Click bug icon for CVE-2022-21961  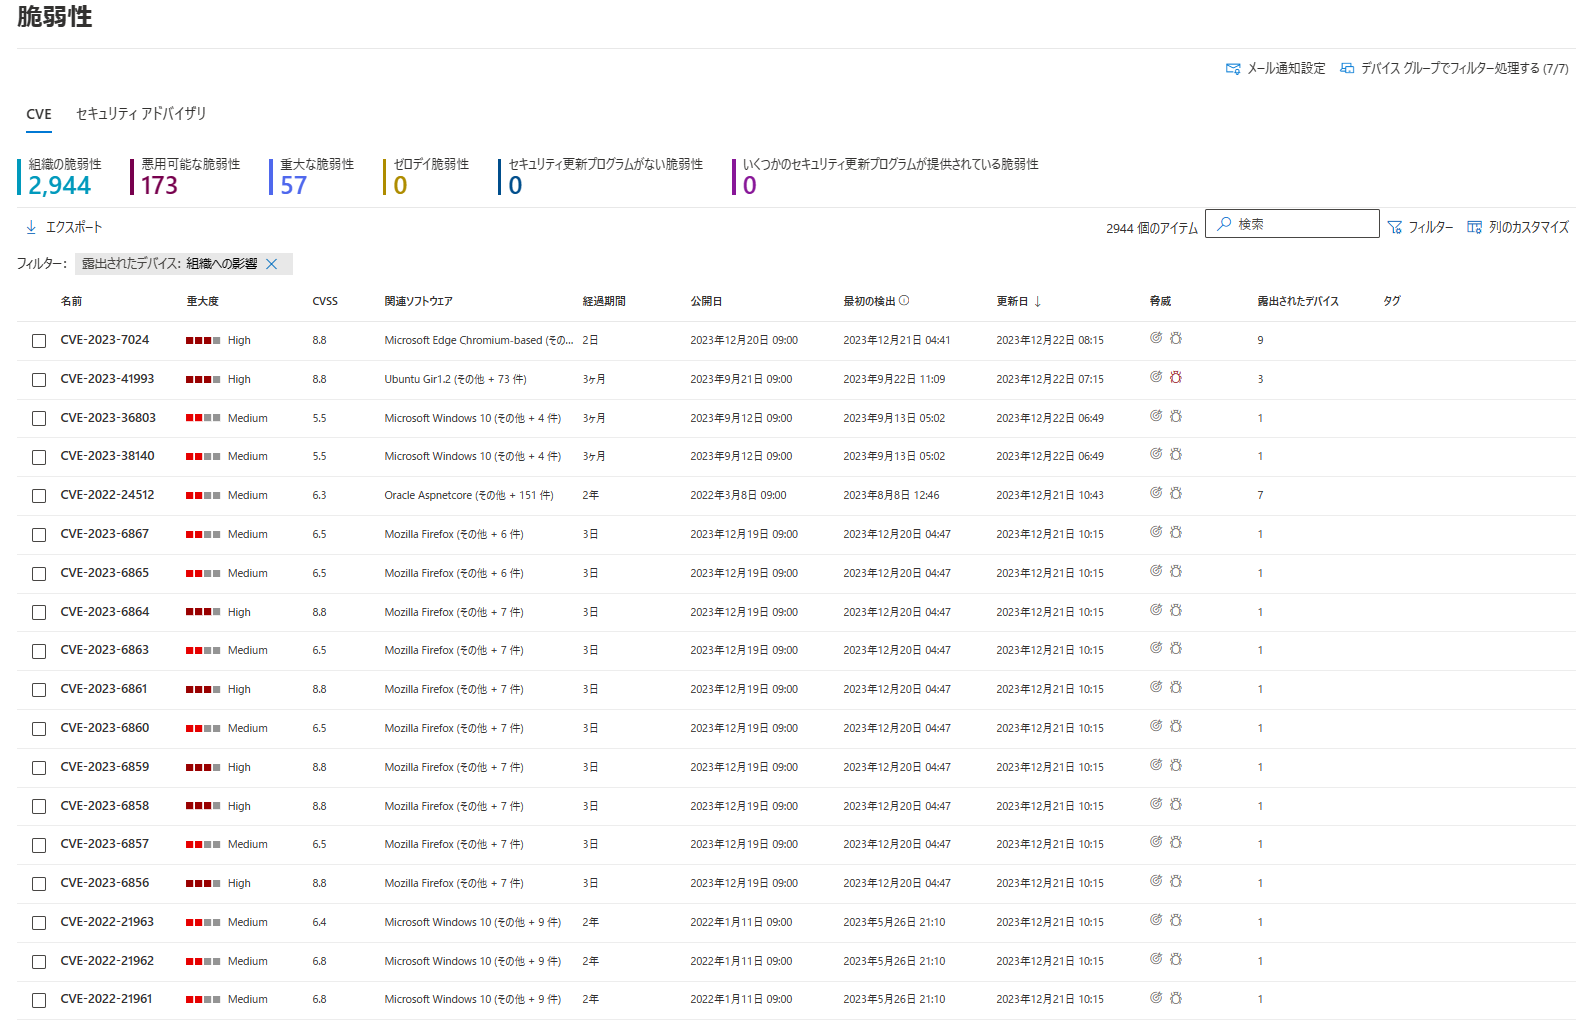pyautogui.click(x=1176, y=998)
